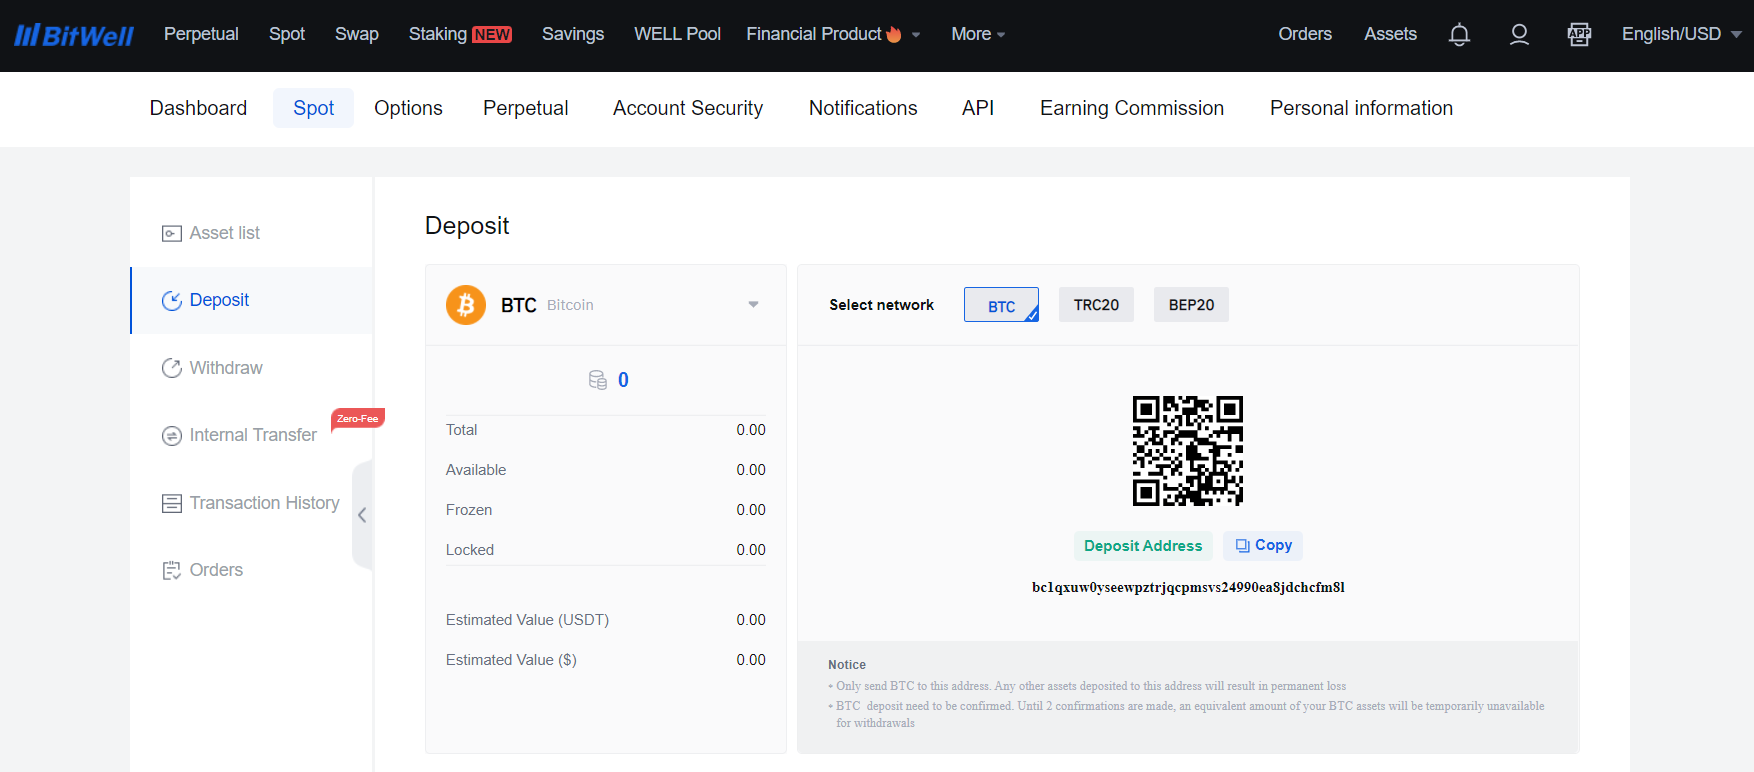Viewport: 1754px width, 772px height.
Task: Switch to the API tab
Action: click(978, 108)
